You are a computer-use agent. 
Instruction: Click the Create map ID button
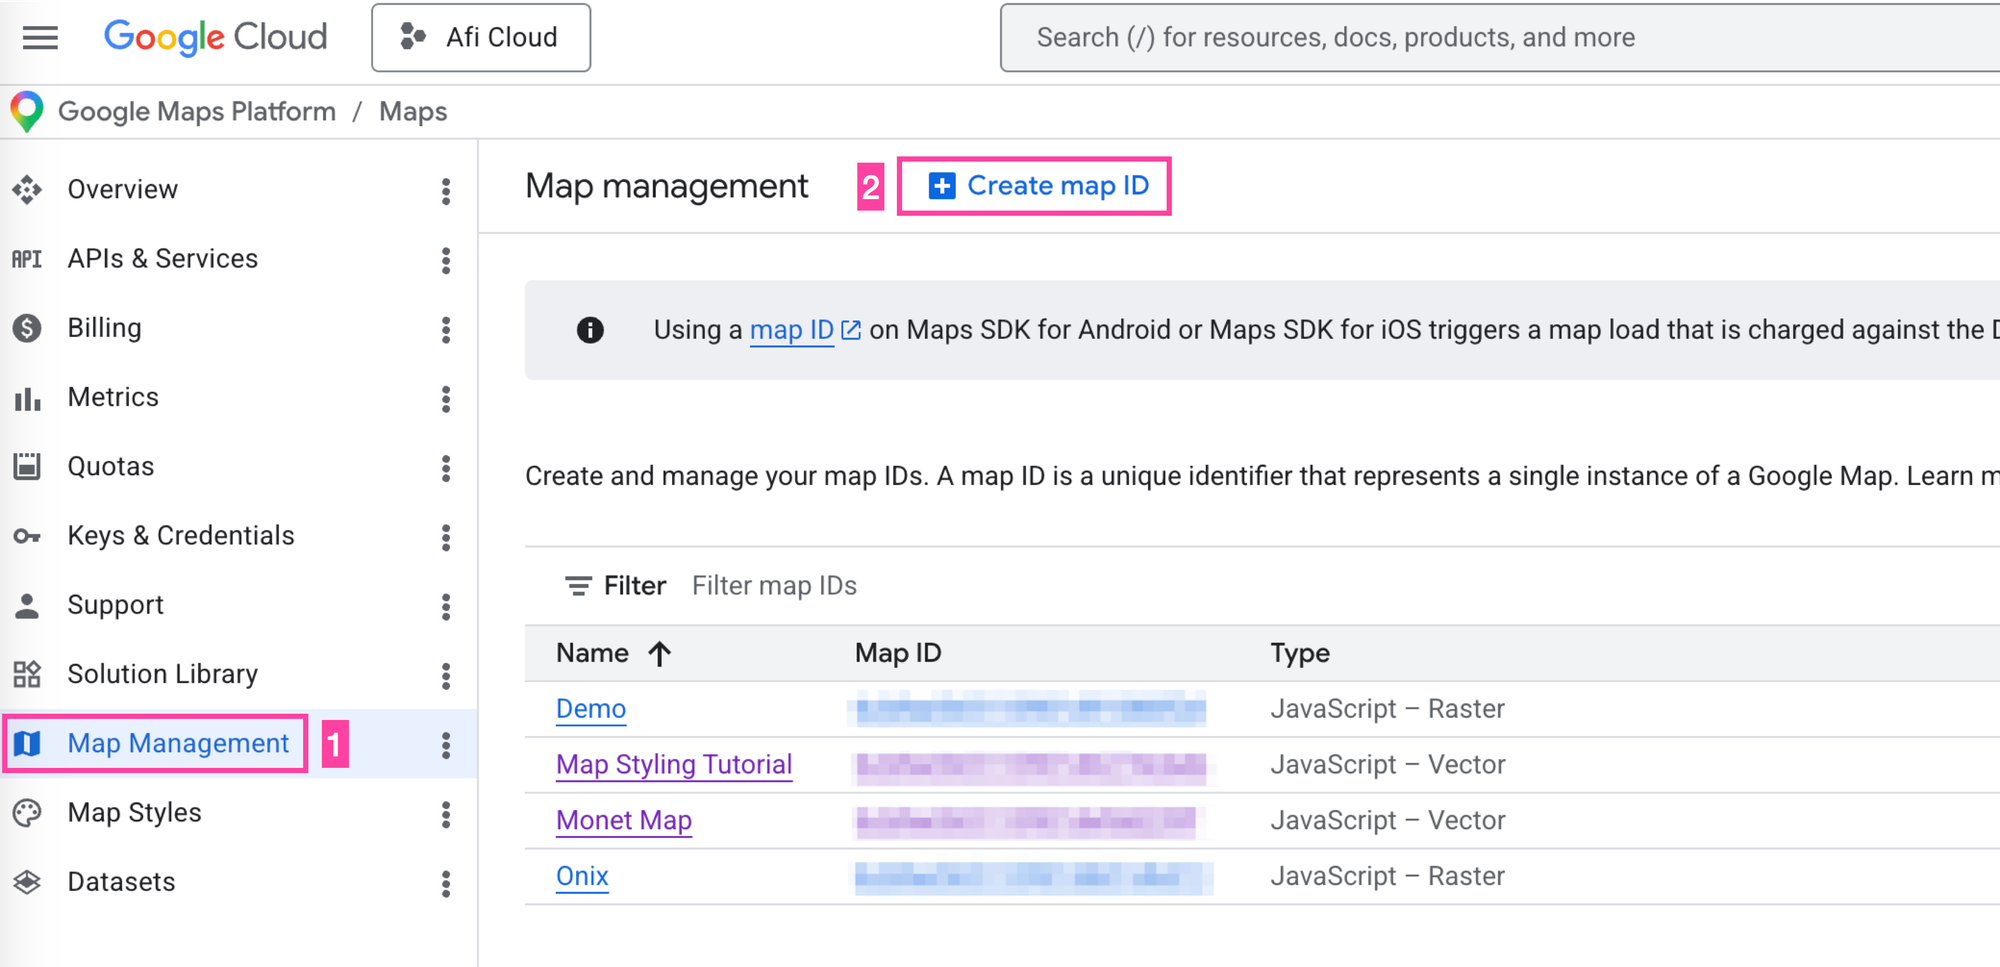click(1035, 186)
